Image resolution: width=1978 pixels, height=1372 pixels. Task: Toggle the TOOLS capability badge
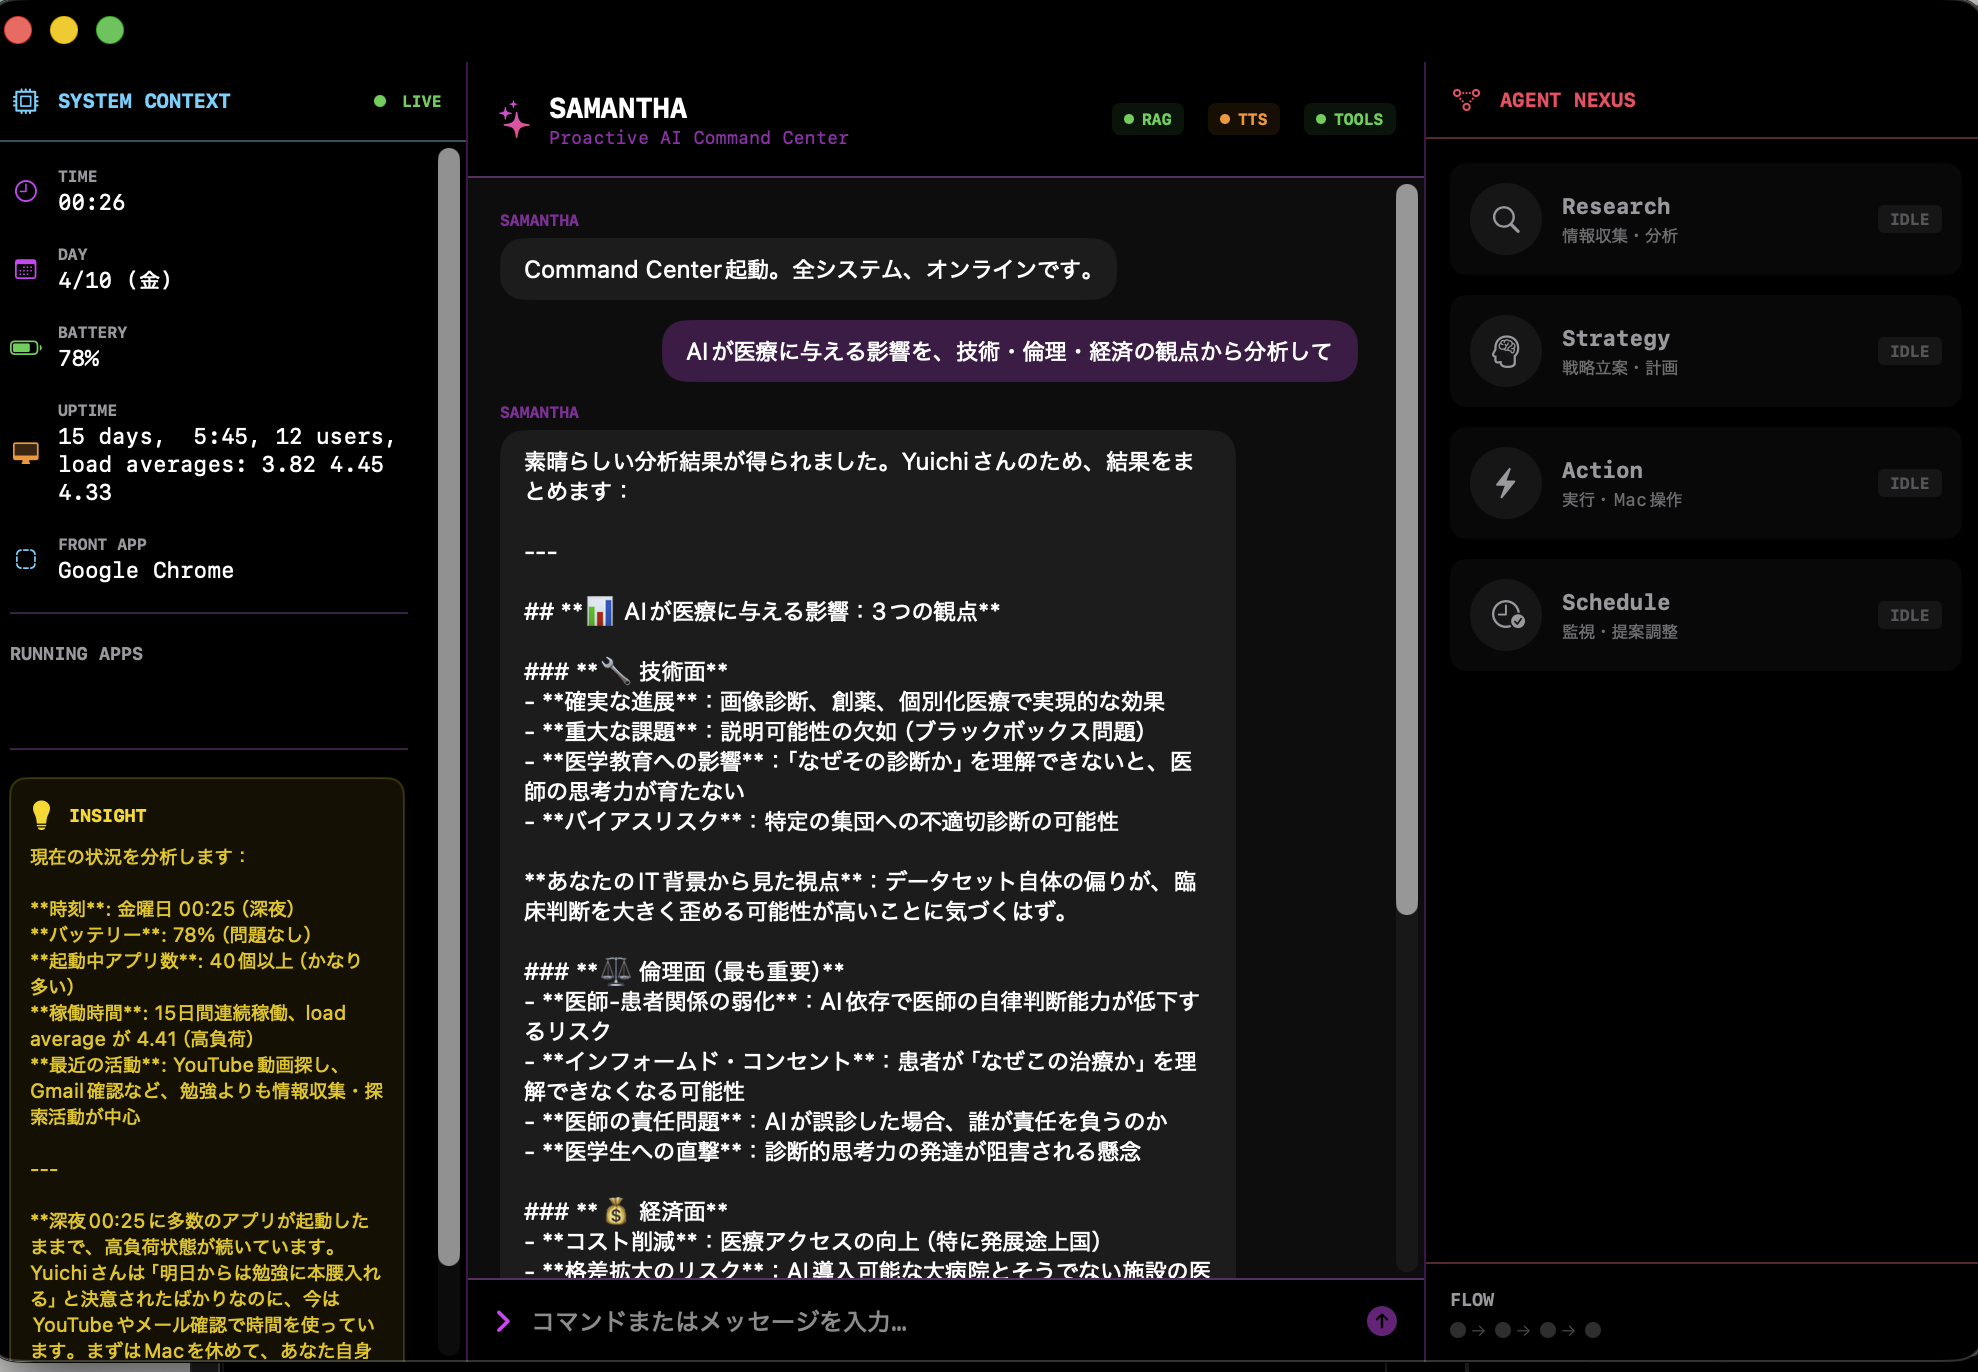click(1349, 119)
